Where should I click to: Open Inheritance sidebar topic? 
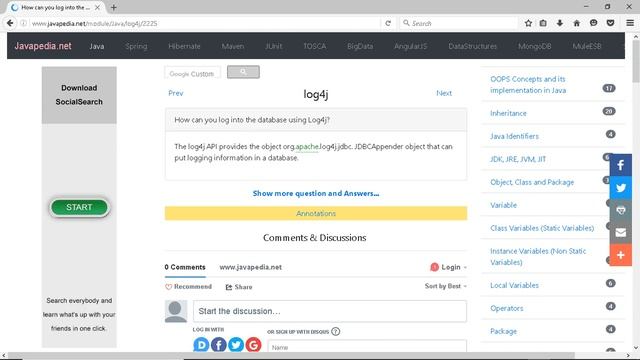[508, 113]
